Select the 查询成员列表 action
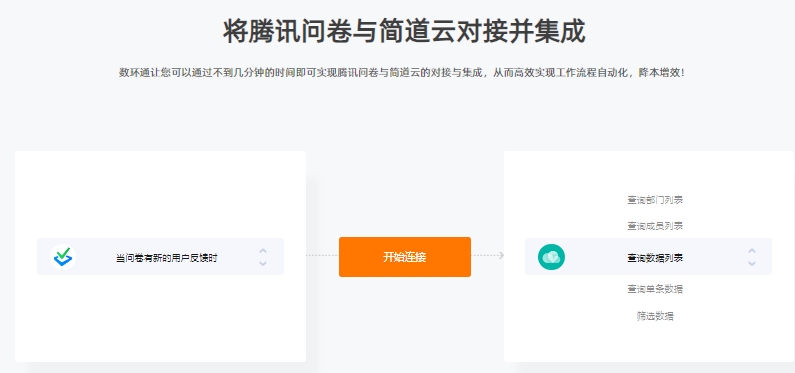The height and width of the screenshot is (373, 795). (655, 226)
